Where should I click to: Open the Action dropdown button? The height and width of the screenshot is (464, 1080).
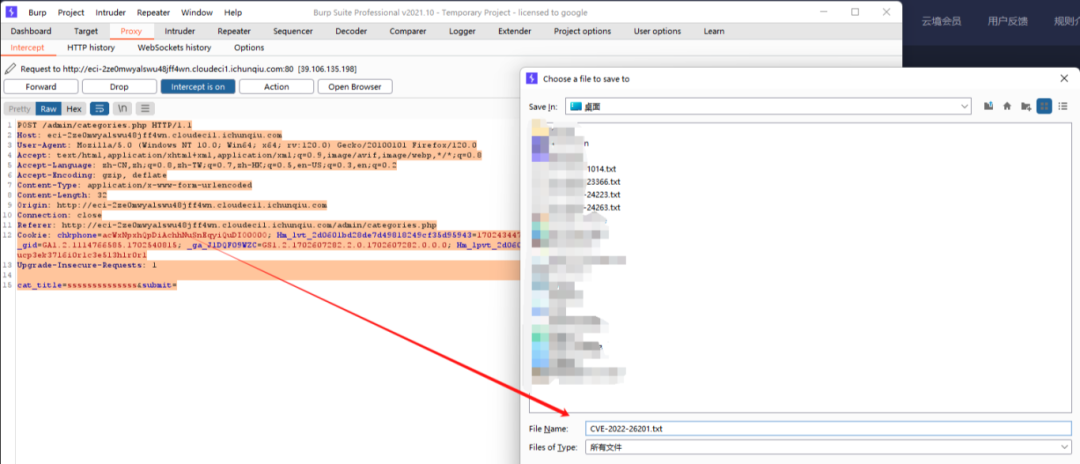pos(277,87)
